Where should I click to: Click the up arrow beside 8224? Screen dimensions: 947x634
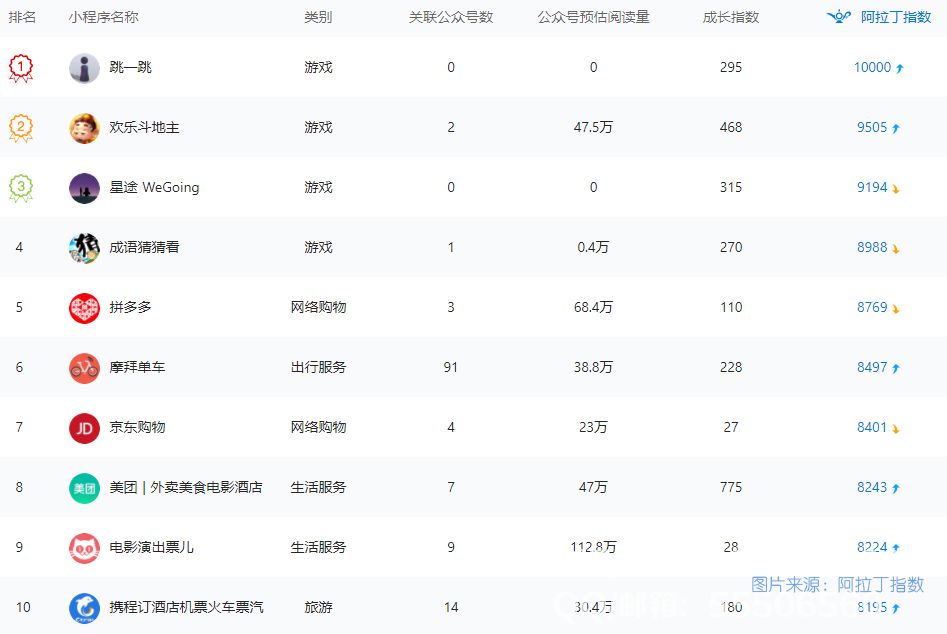(x=896, y=548)
